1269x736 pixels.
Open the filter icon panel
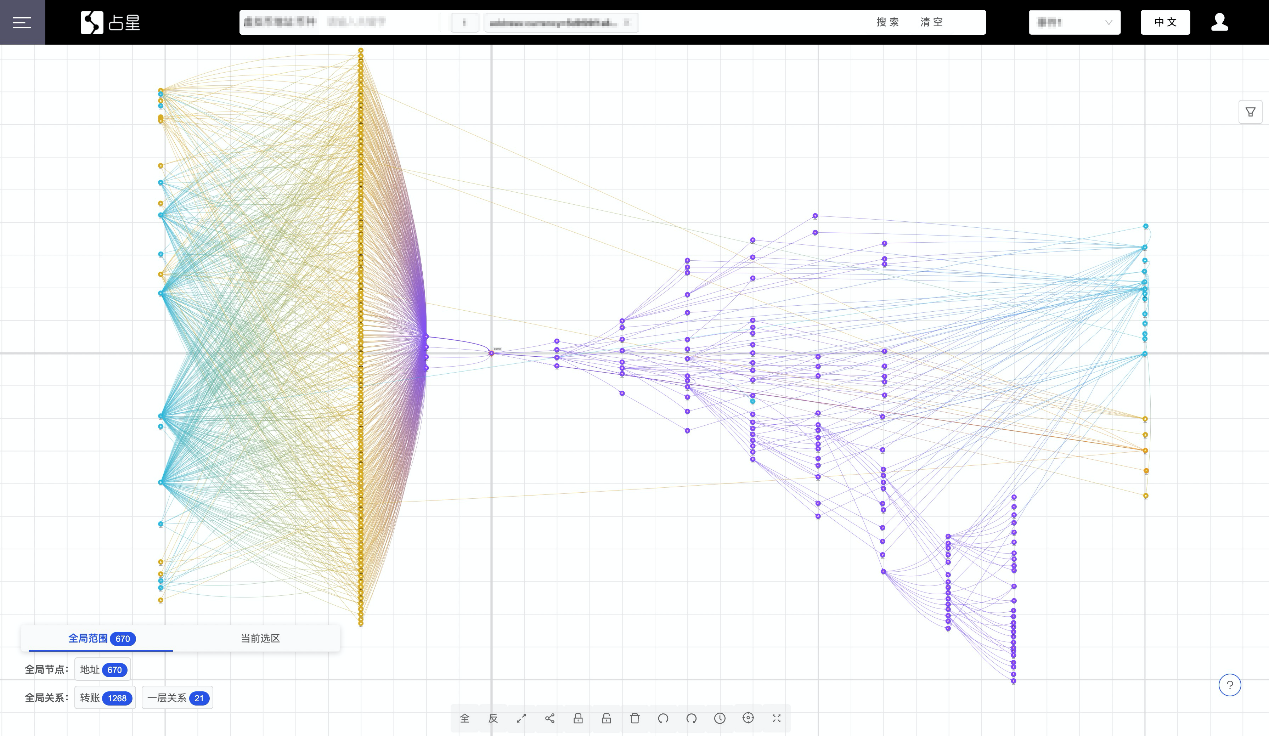(x=1250, y=112)
